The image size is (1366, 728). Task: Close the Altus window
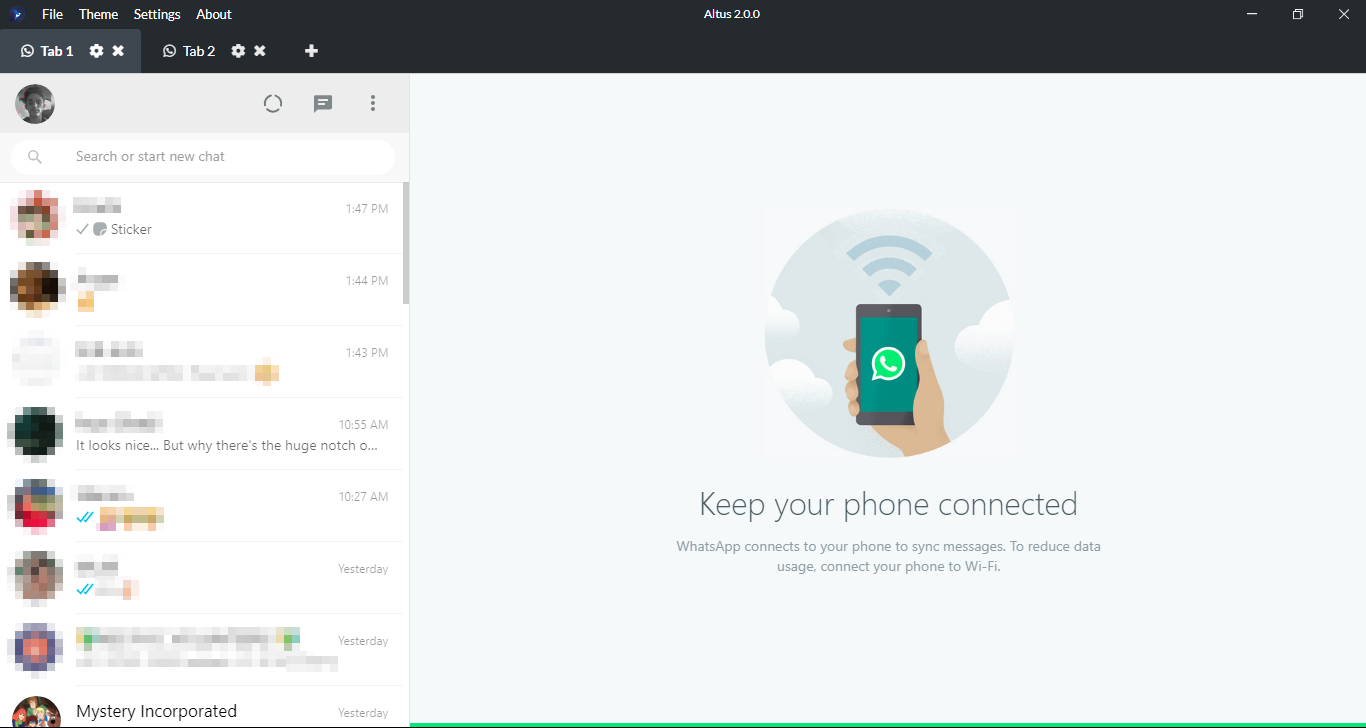point(1343,14)
